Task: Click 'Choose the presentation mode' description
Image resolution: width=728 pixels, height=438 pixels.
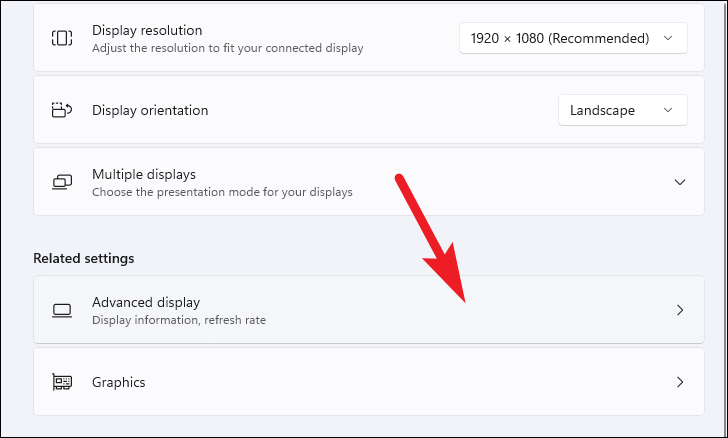Action: click(x=222, y=192)
